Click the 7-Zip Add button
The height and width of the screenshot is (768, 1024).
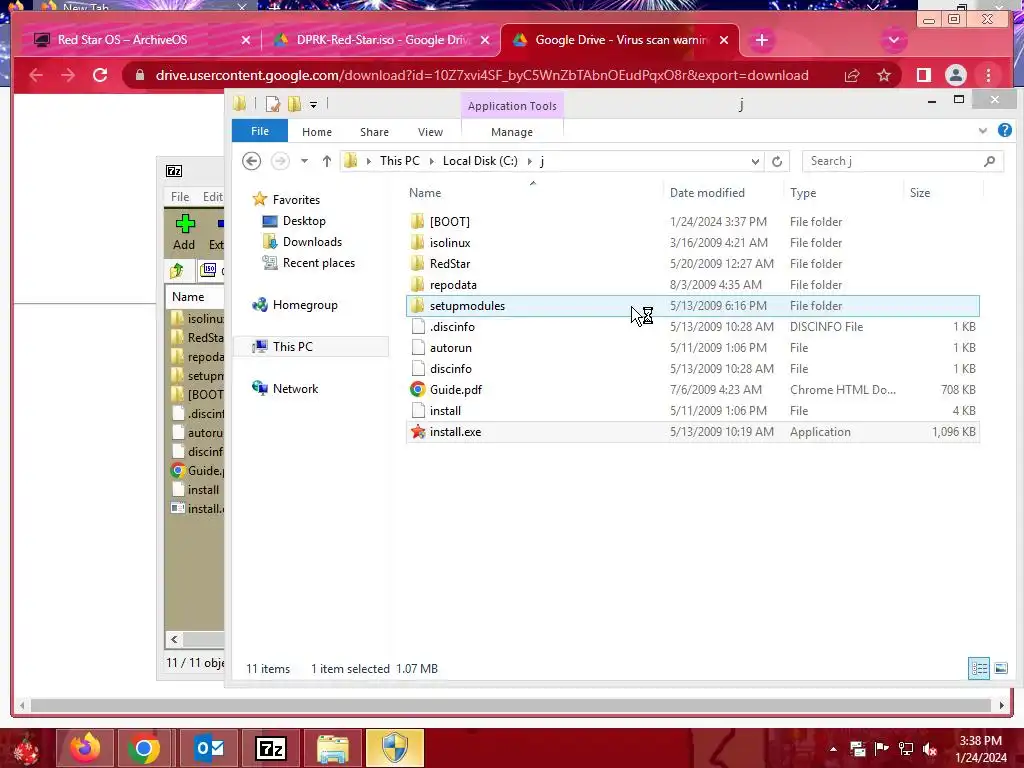pos(184,232)
